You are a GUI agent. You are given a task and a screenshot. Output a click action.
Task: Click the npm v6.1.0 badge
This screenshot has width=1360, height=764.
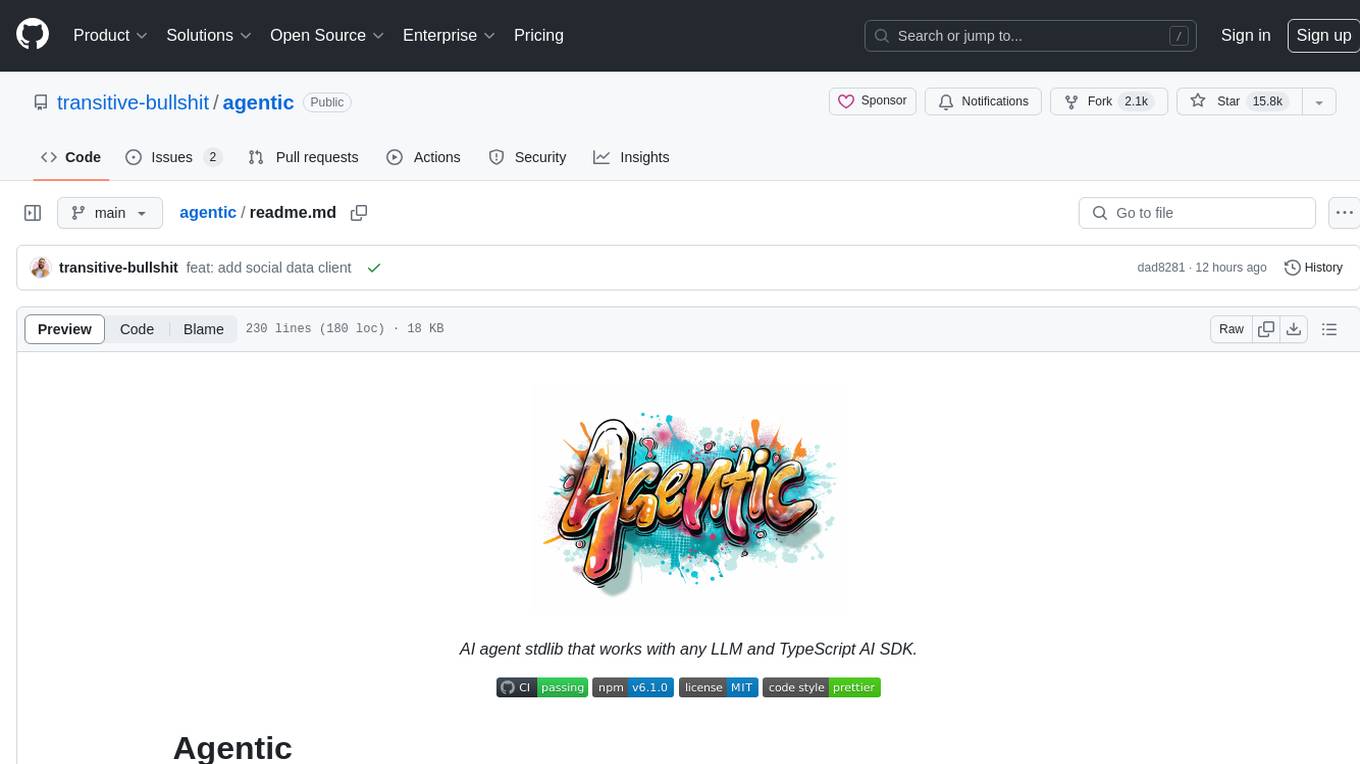pyautogui.click(x=633, y=687)
